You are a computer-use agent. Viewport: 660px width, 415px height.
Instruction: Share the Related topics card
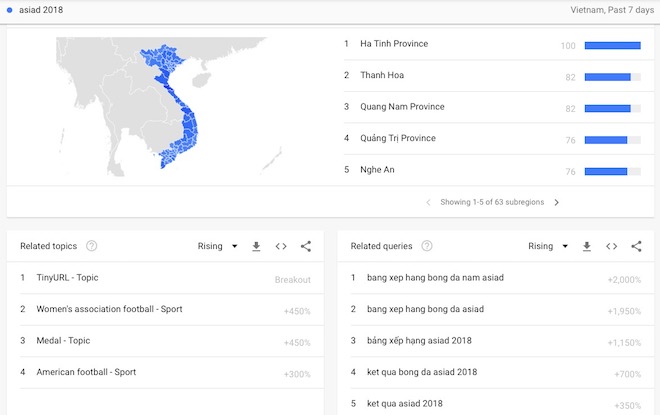pos(306,246)
